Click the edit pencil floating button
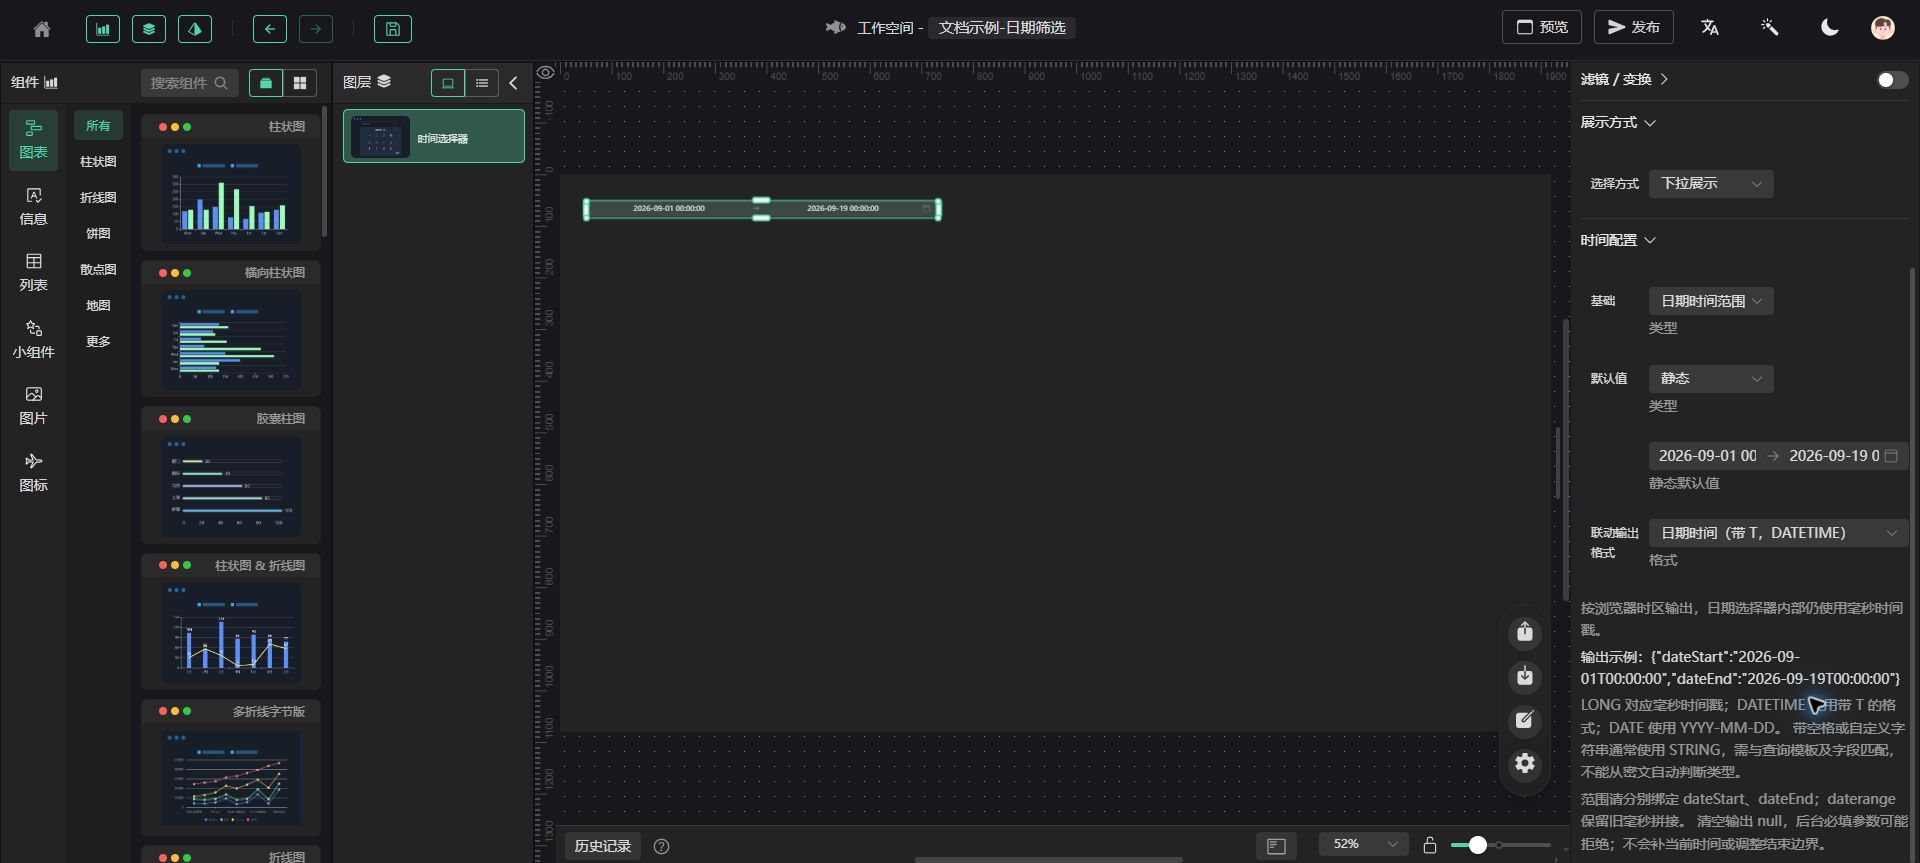The height and width of the screenshot is (863, 1920). point(1525,720)
